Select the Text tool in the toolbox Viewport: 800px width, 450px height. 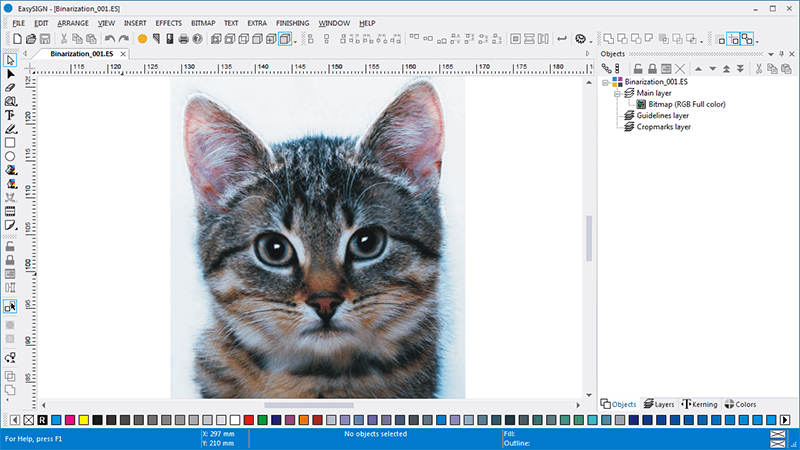(x=10, y=115)
